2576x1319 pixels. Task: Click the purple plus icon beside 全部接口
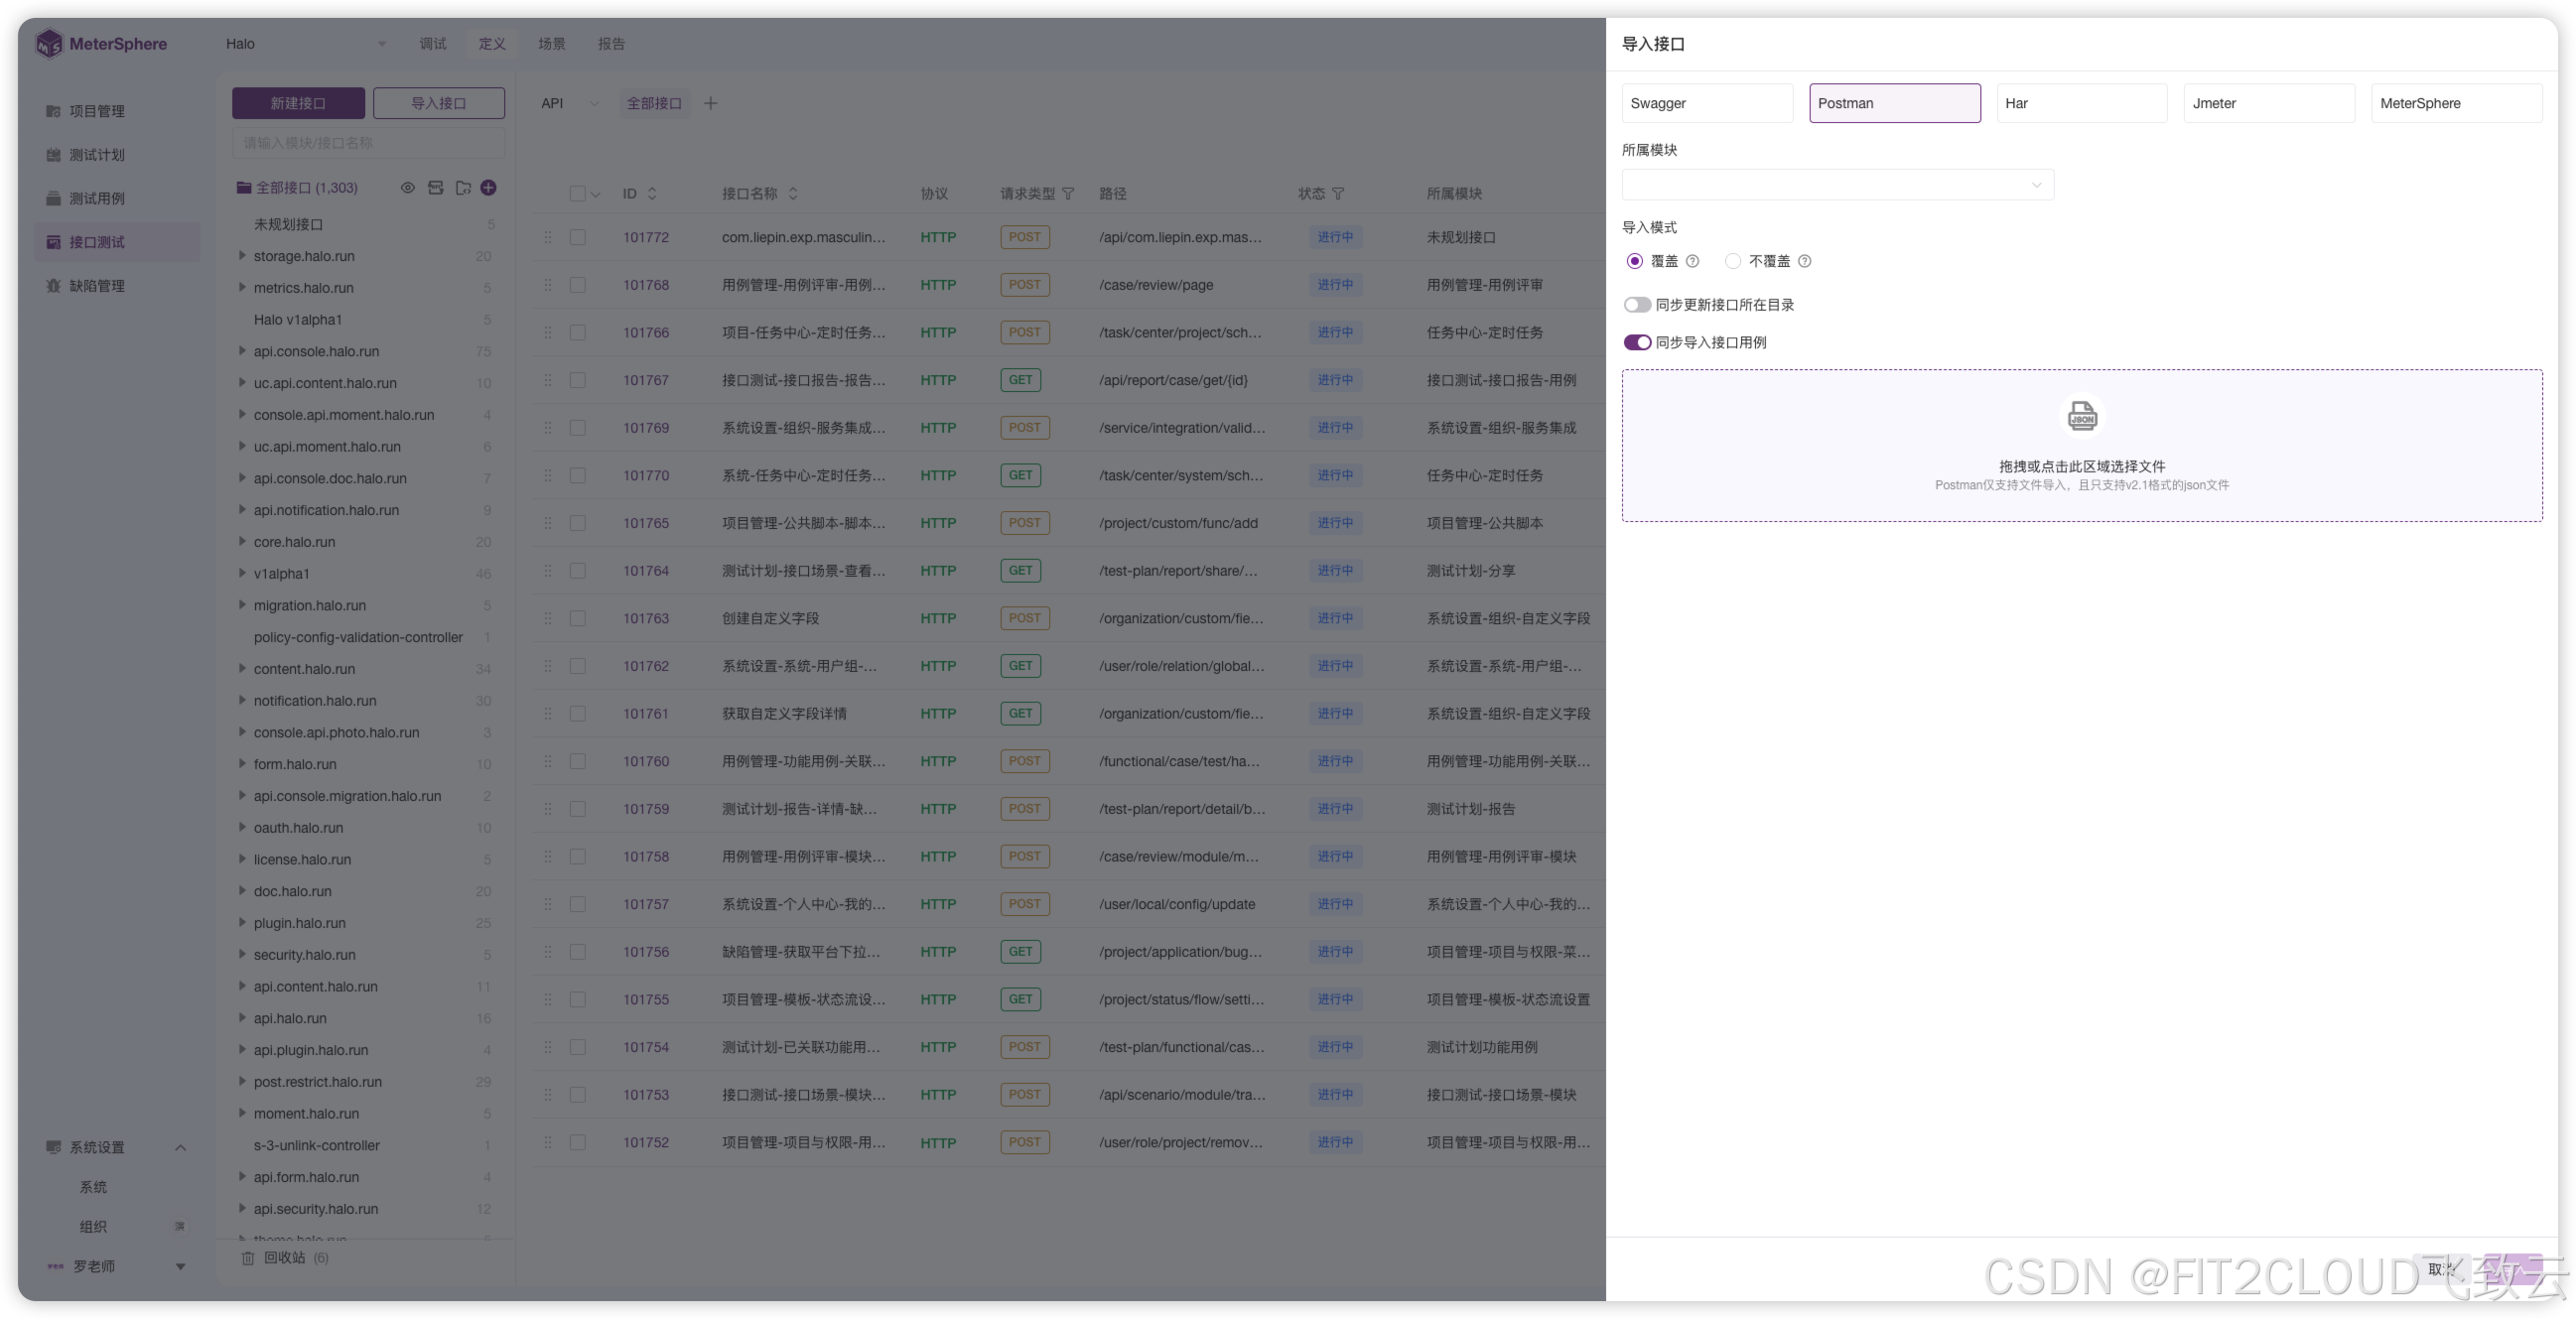coord(489,188)
